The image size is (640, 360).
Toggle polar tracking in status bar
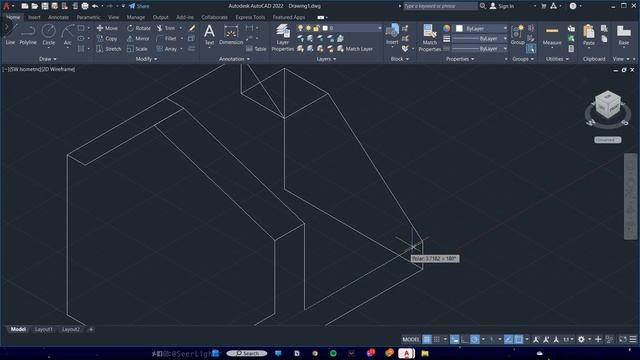pos(475,339)
